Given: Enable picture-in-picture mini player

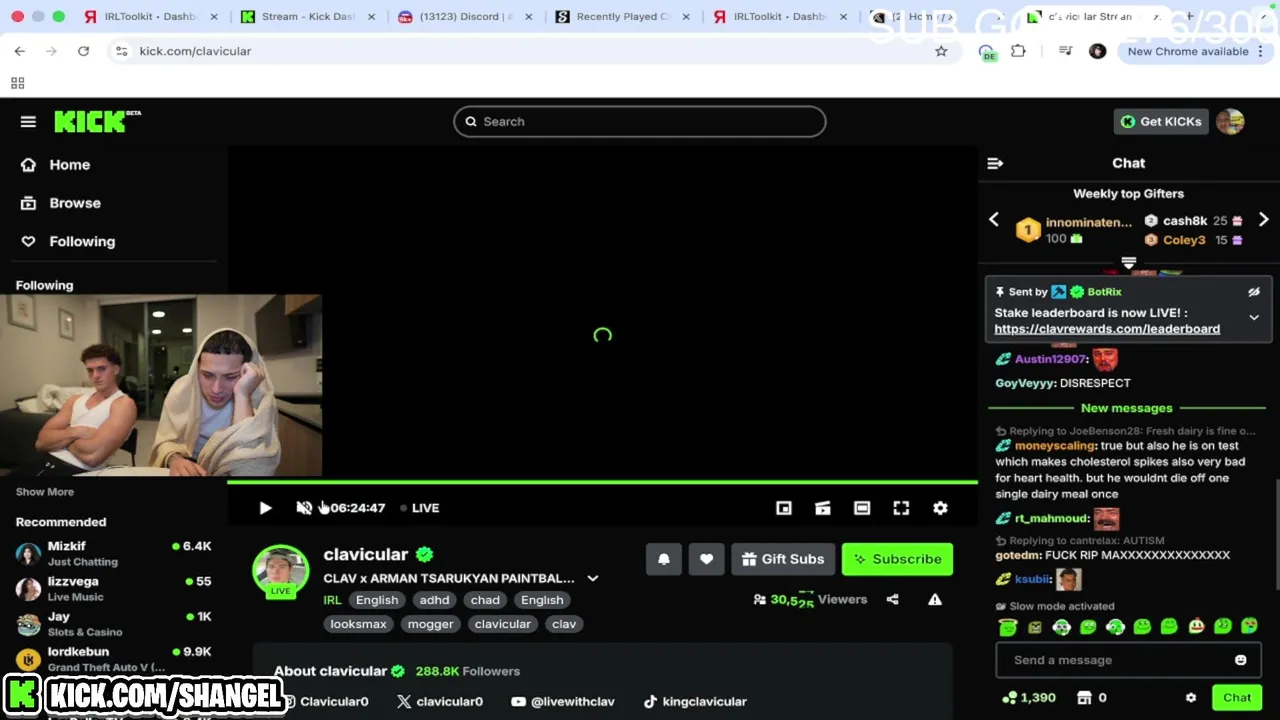Looking at the screenshot, I should 784,508.
